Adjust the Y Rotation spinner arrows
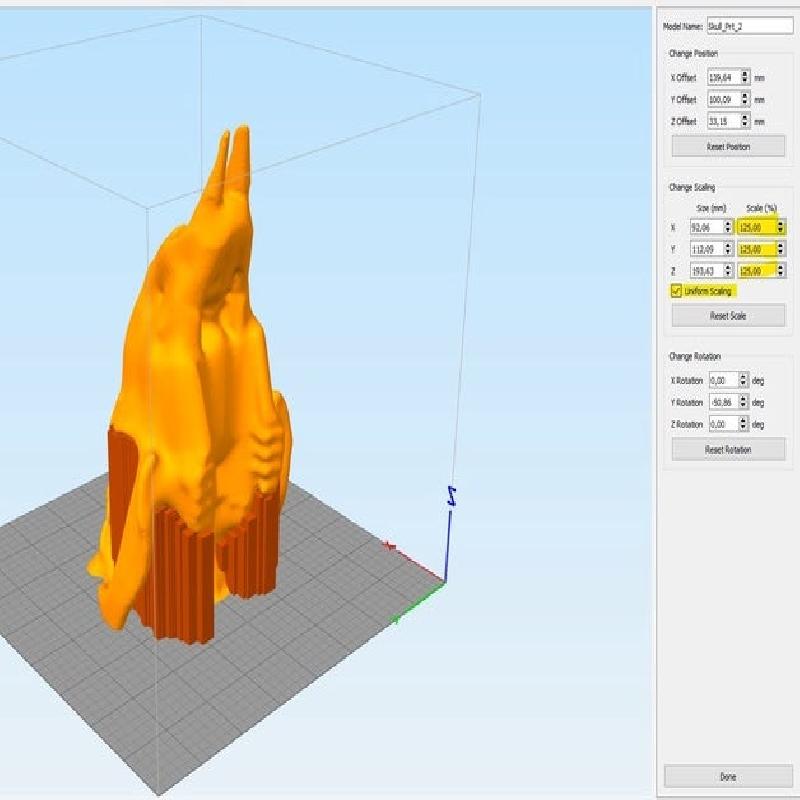The image size is (800, 800). pos(743,402)
